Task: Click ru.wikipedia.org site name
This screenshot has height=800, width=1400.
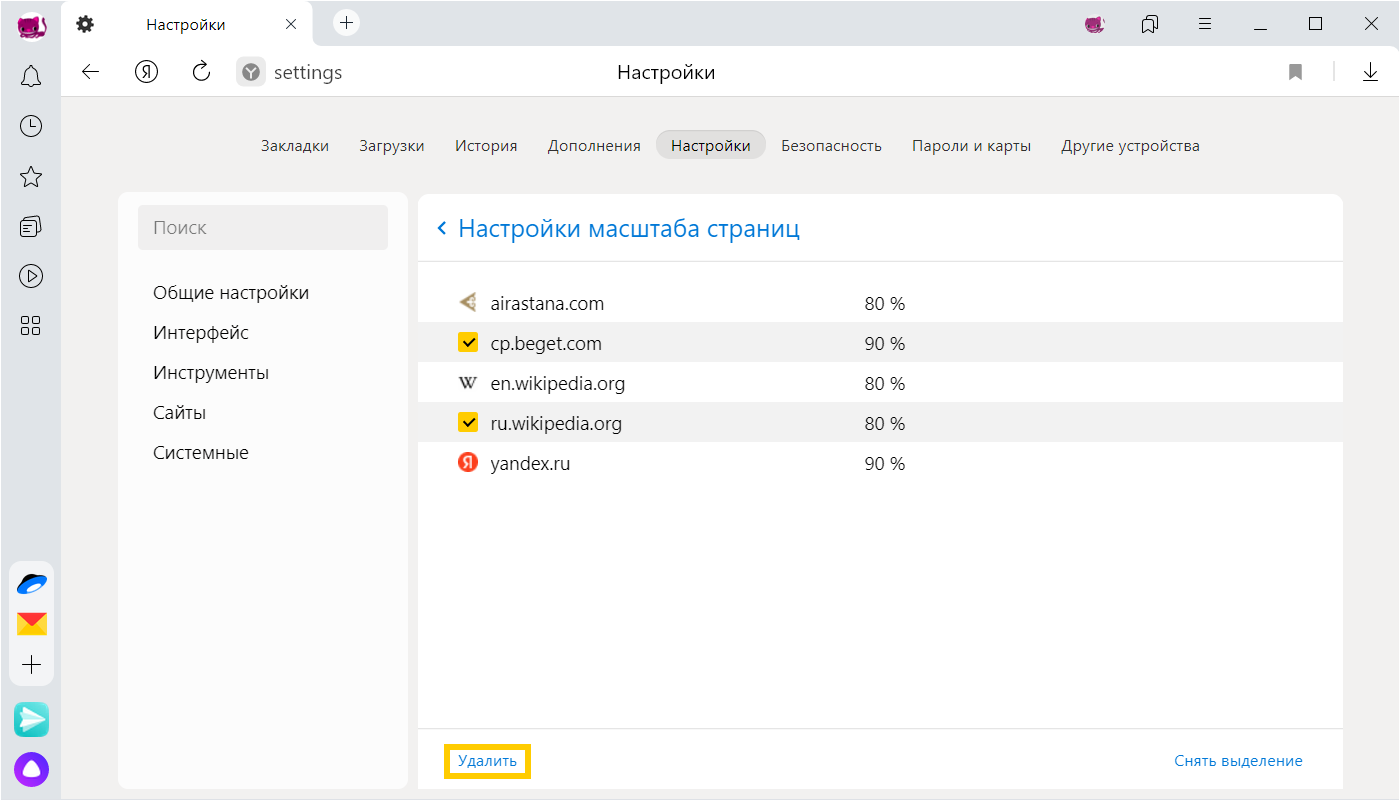Action: 556,423
